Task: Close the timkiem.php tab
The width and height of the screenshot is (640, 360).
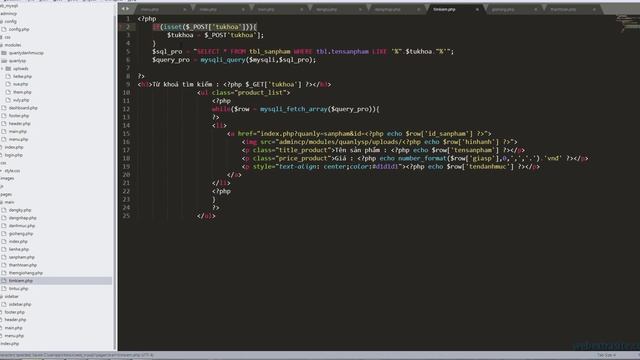Action: (477, 9)
